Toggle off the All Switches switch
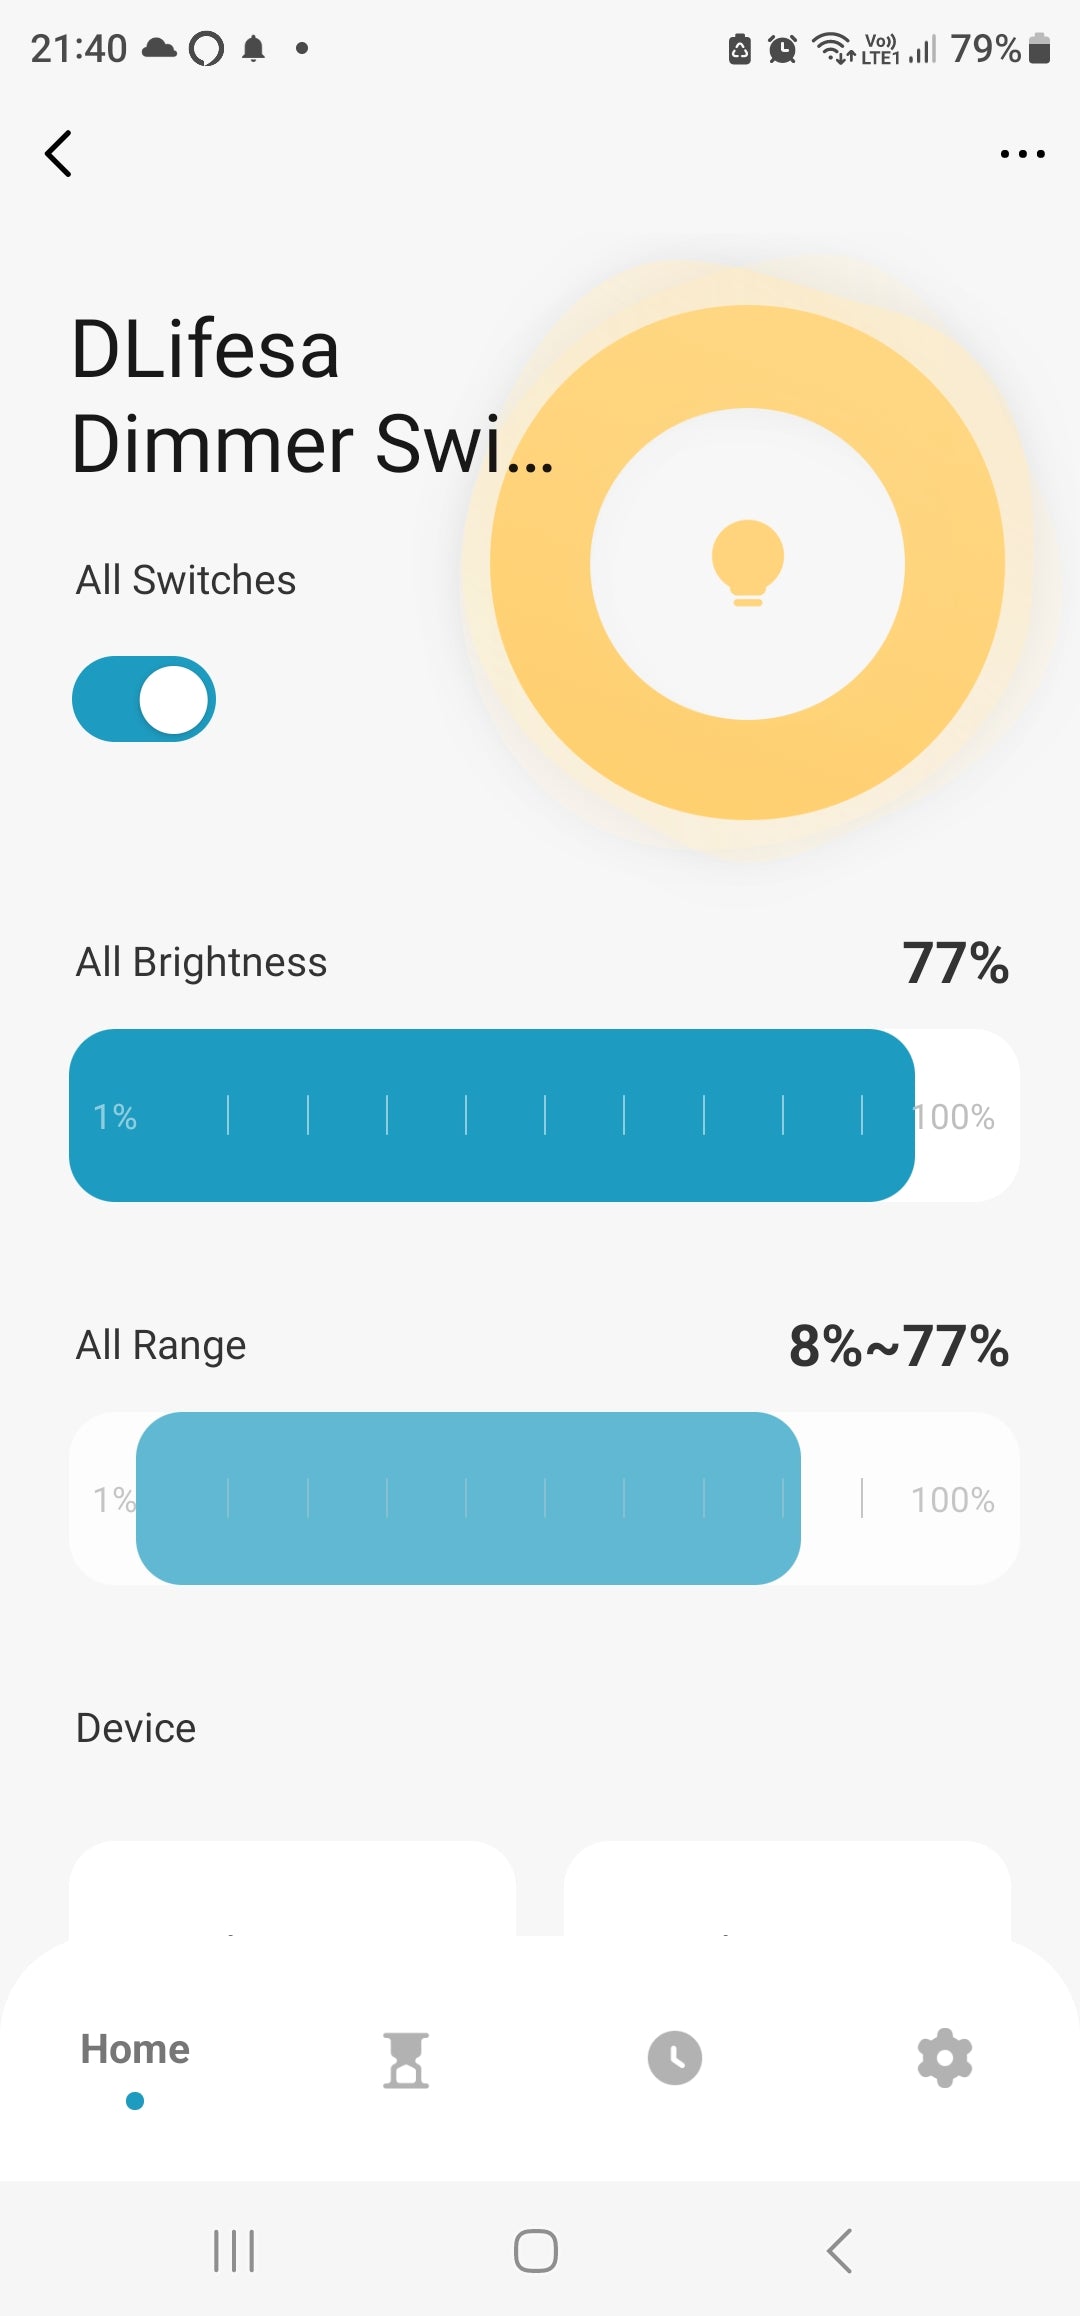 coord(144,699)
